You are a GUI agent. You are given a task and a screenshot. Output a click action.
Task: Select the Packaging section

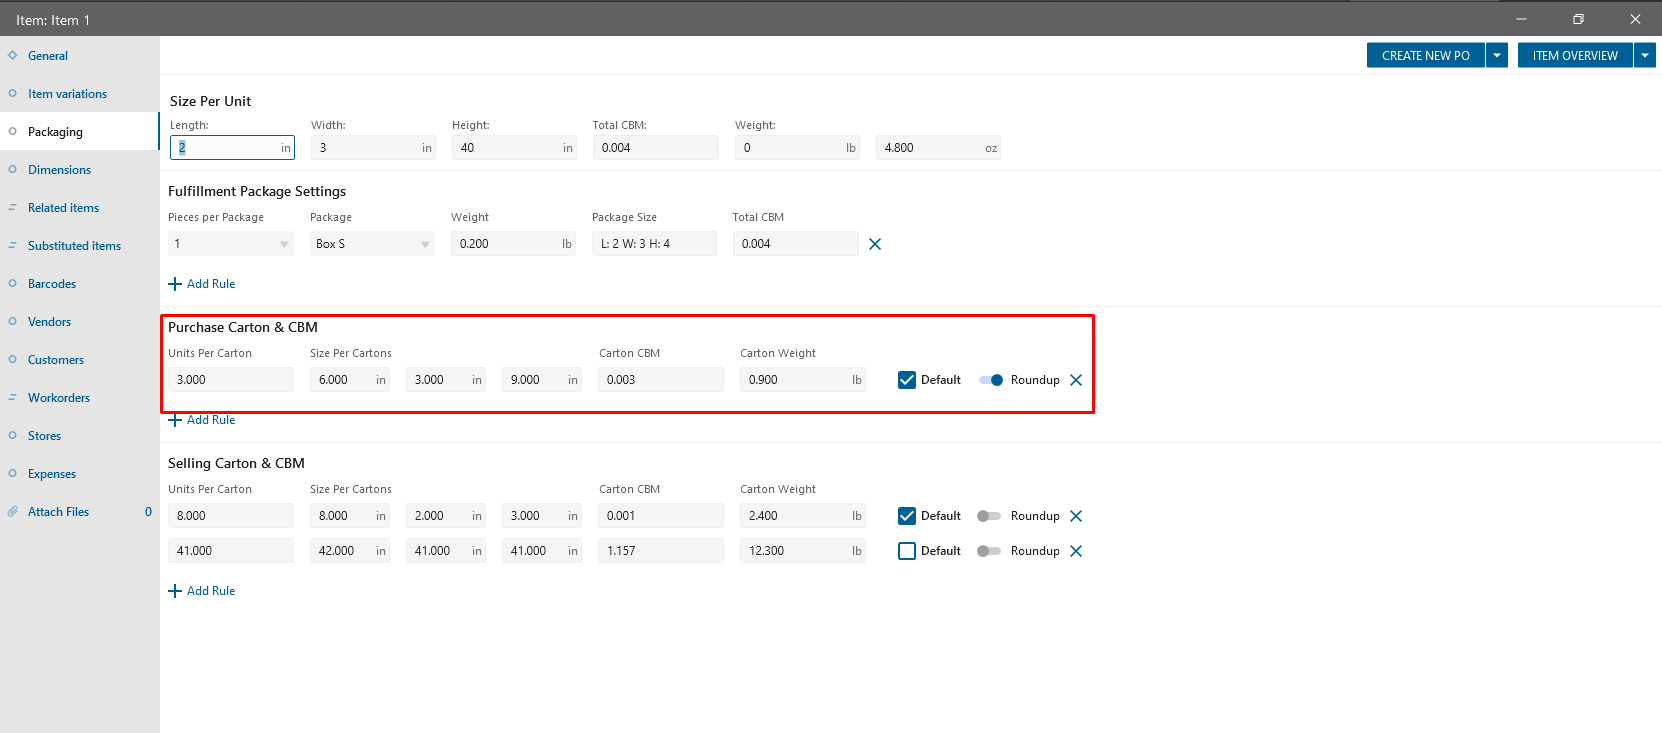(x=55, y=132)
